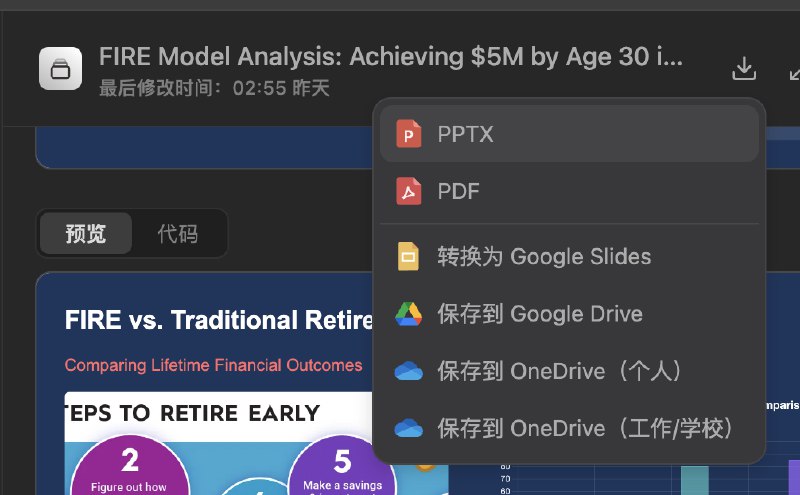Viewport: 800px width, 495px height.
Task: Switch to the 预览 tab
Action: [x=86, y=234]
